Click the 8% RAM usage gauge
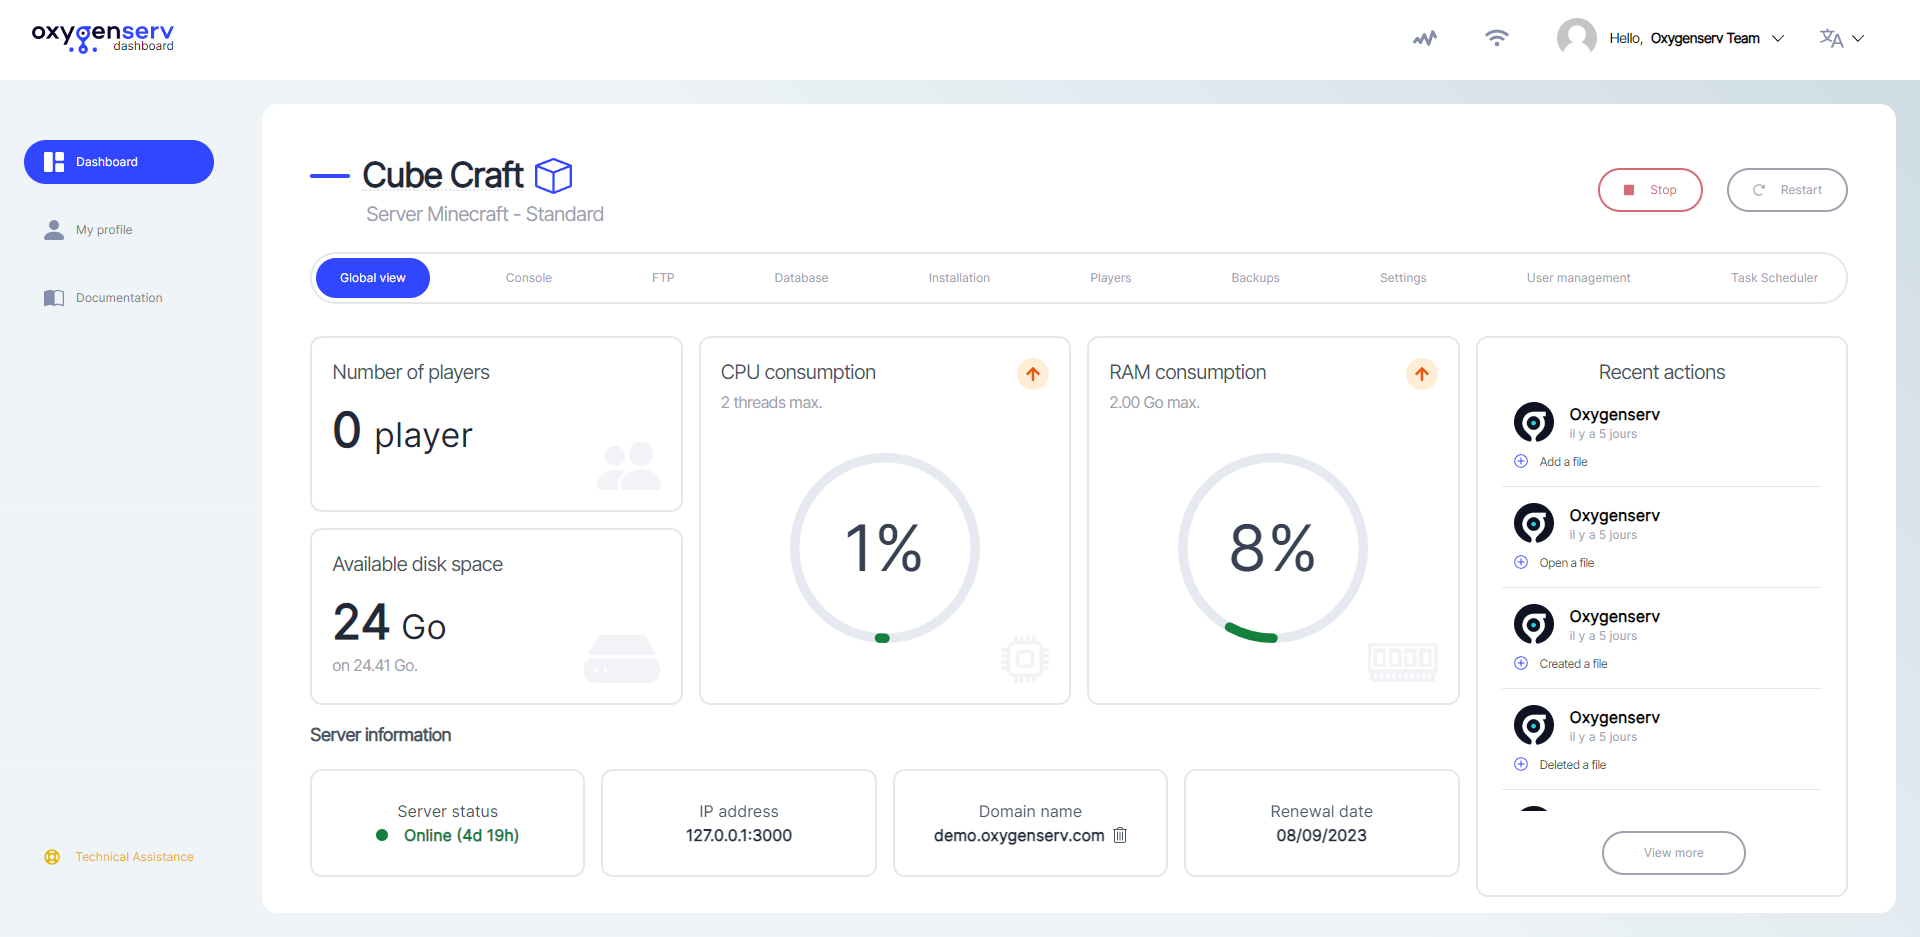 (1273, 548)
